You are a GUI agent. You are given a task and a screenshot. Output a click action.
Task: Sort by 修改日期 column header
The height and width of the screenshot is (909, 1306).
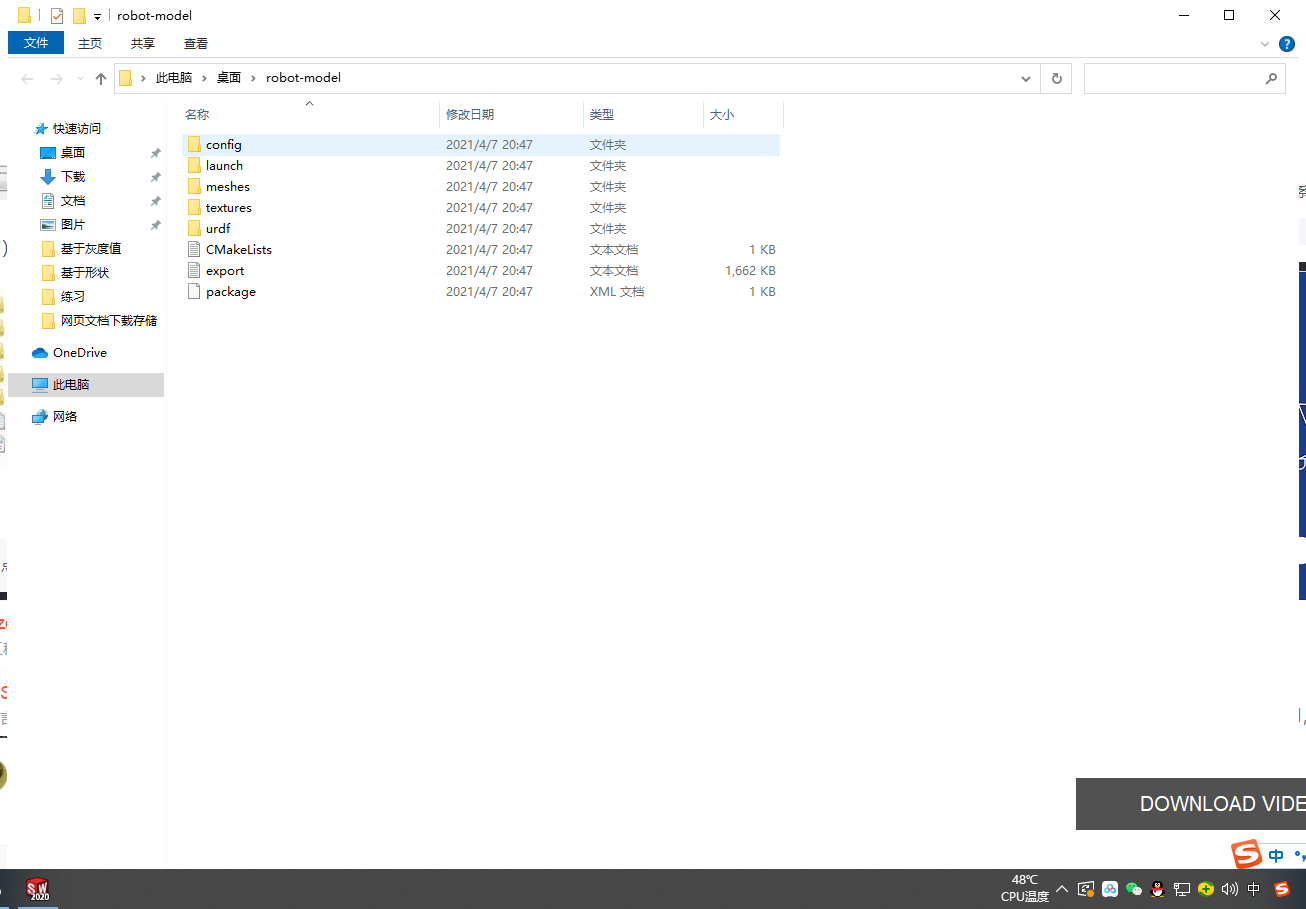pos(470,115)
